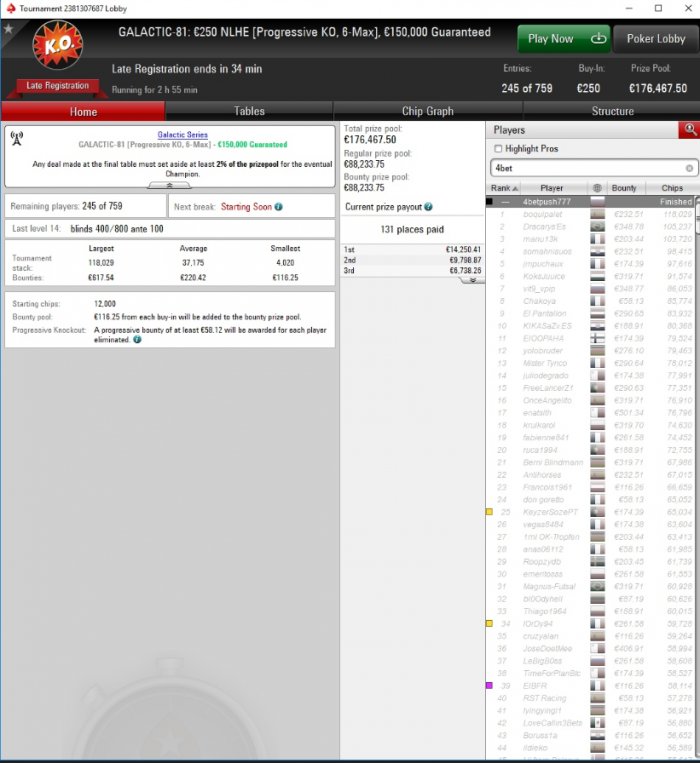Click the 2nd place payout row

pyautogui.click(x=413, y=260)
